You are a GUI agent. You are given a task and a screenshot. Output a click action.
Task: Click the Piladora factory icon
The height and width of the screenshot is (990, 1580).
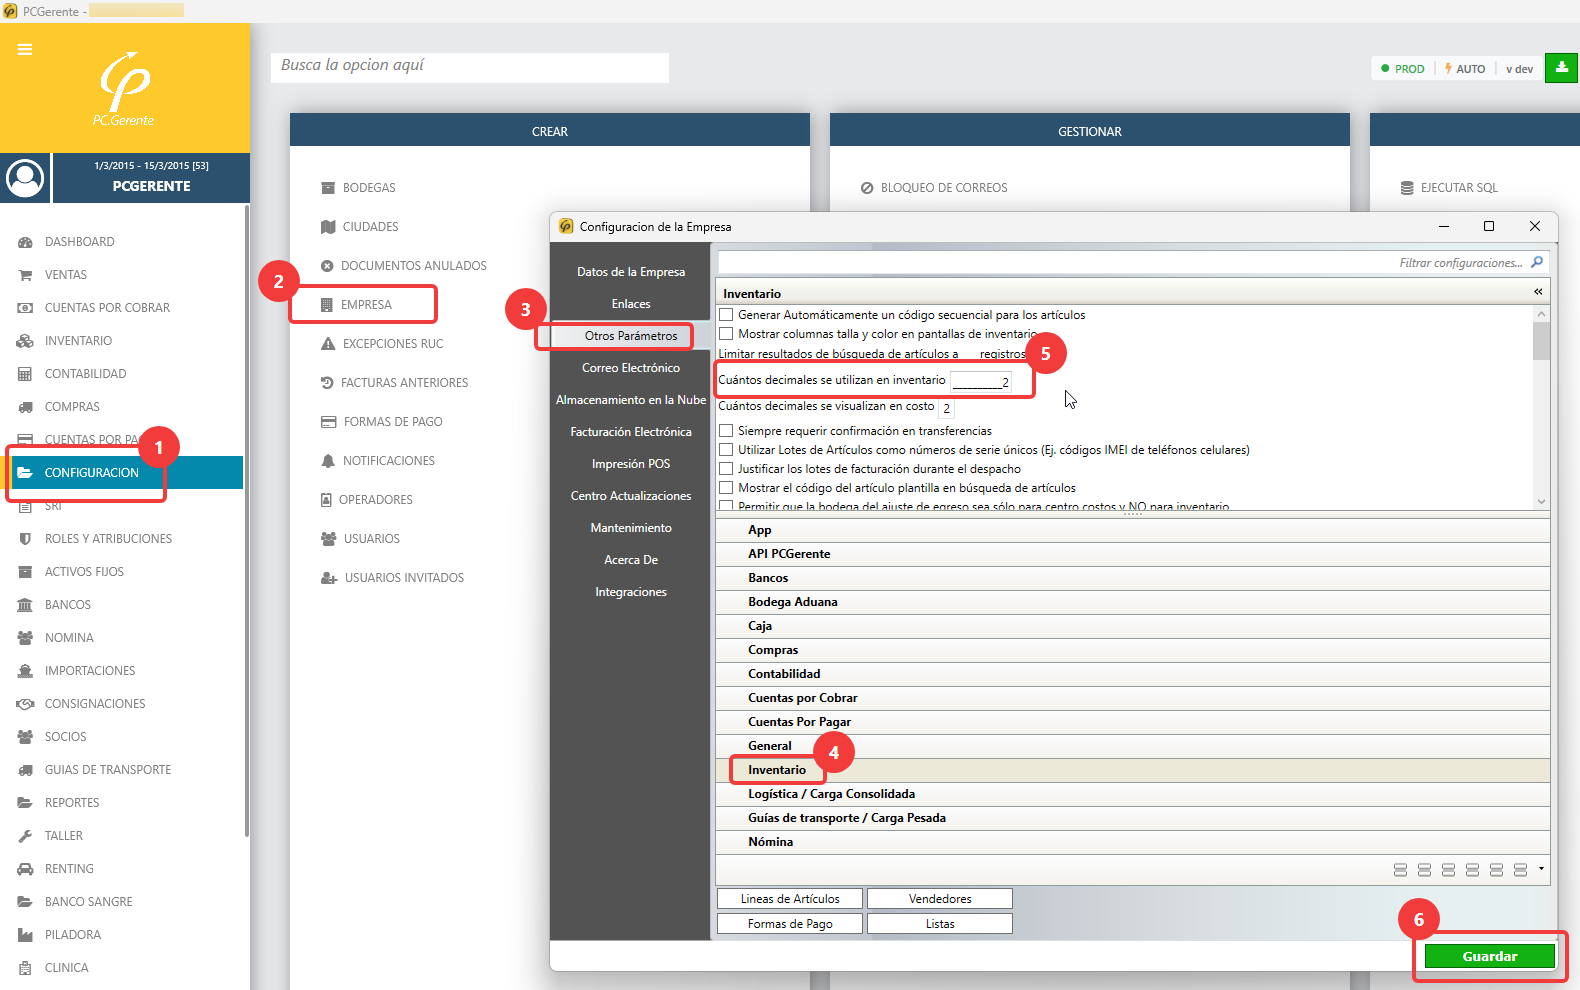(25, 935)
